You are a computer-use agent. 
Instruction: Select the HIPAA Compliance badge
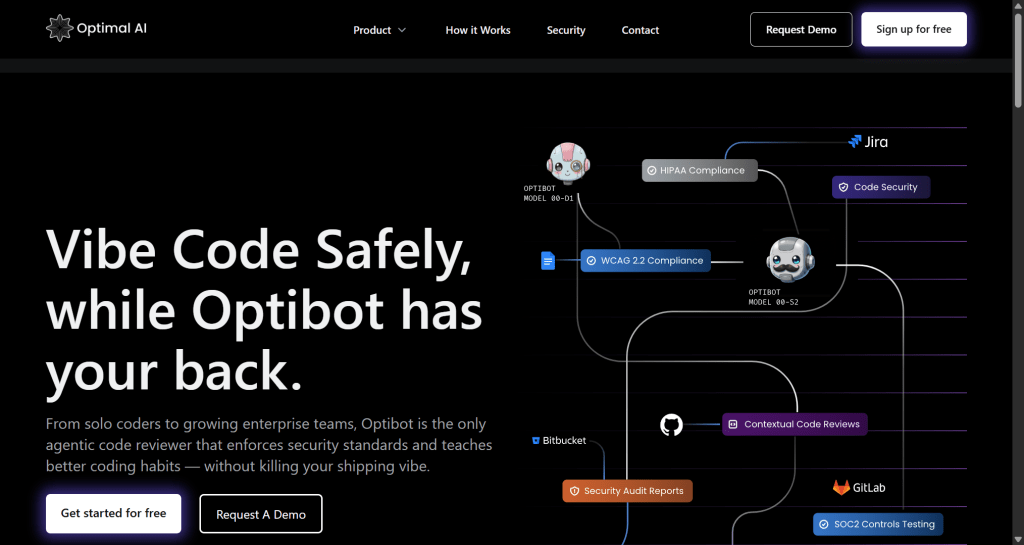[700, 171]
